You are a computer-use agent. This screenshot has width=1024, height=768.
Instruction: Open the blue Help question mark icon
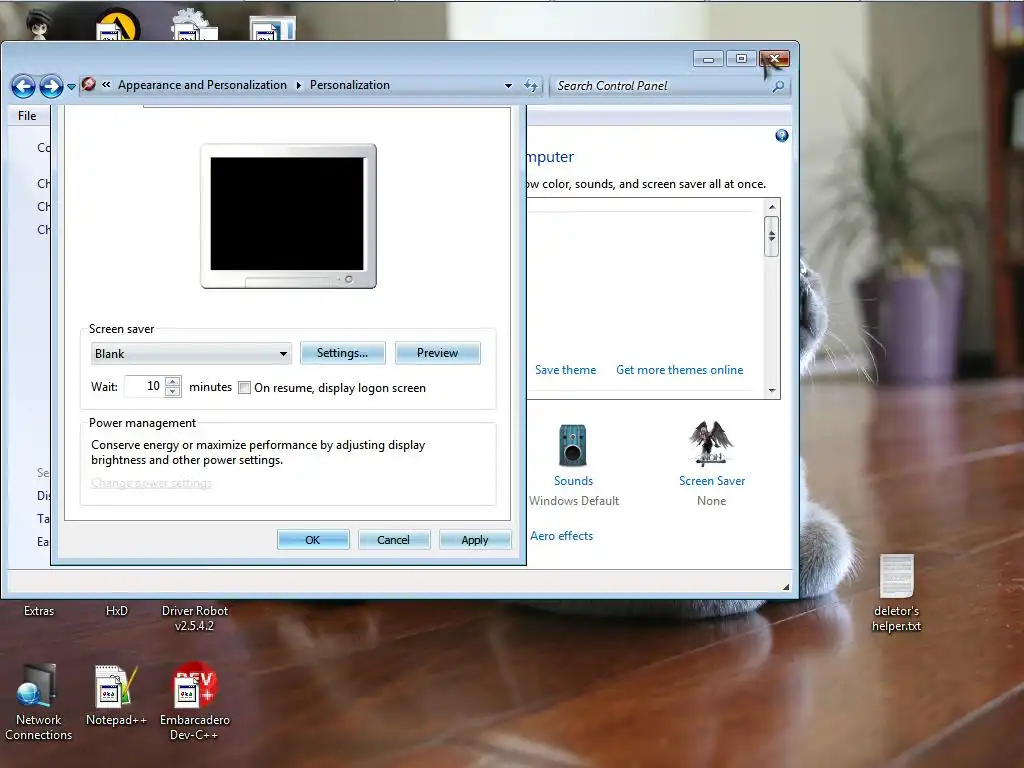(782, 136)
